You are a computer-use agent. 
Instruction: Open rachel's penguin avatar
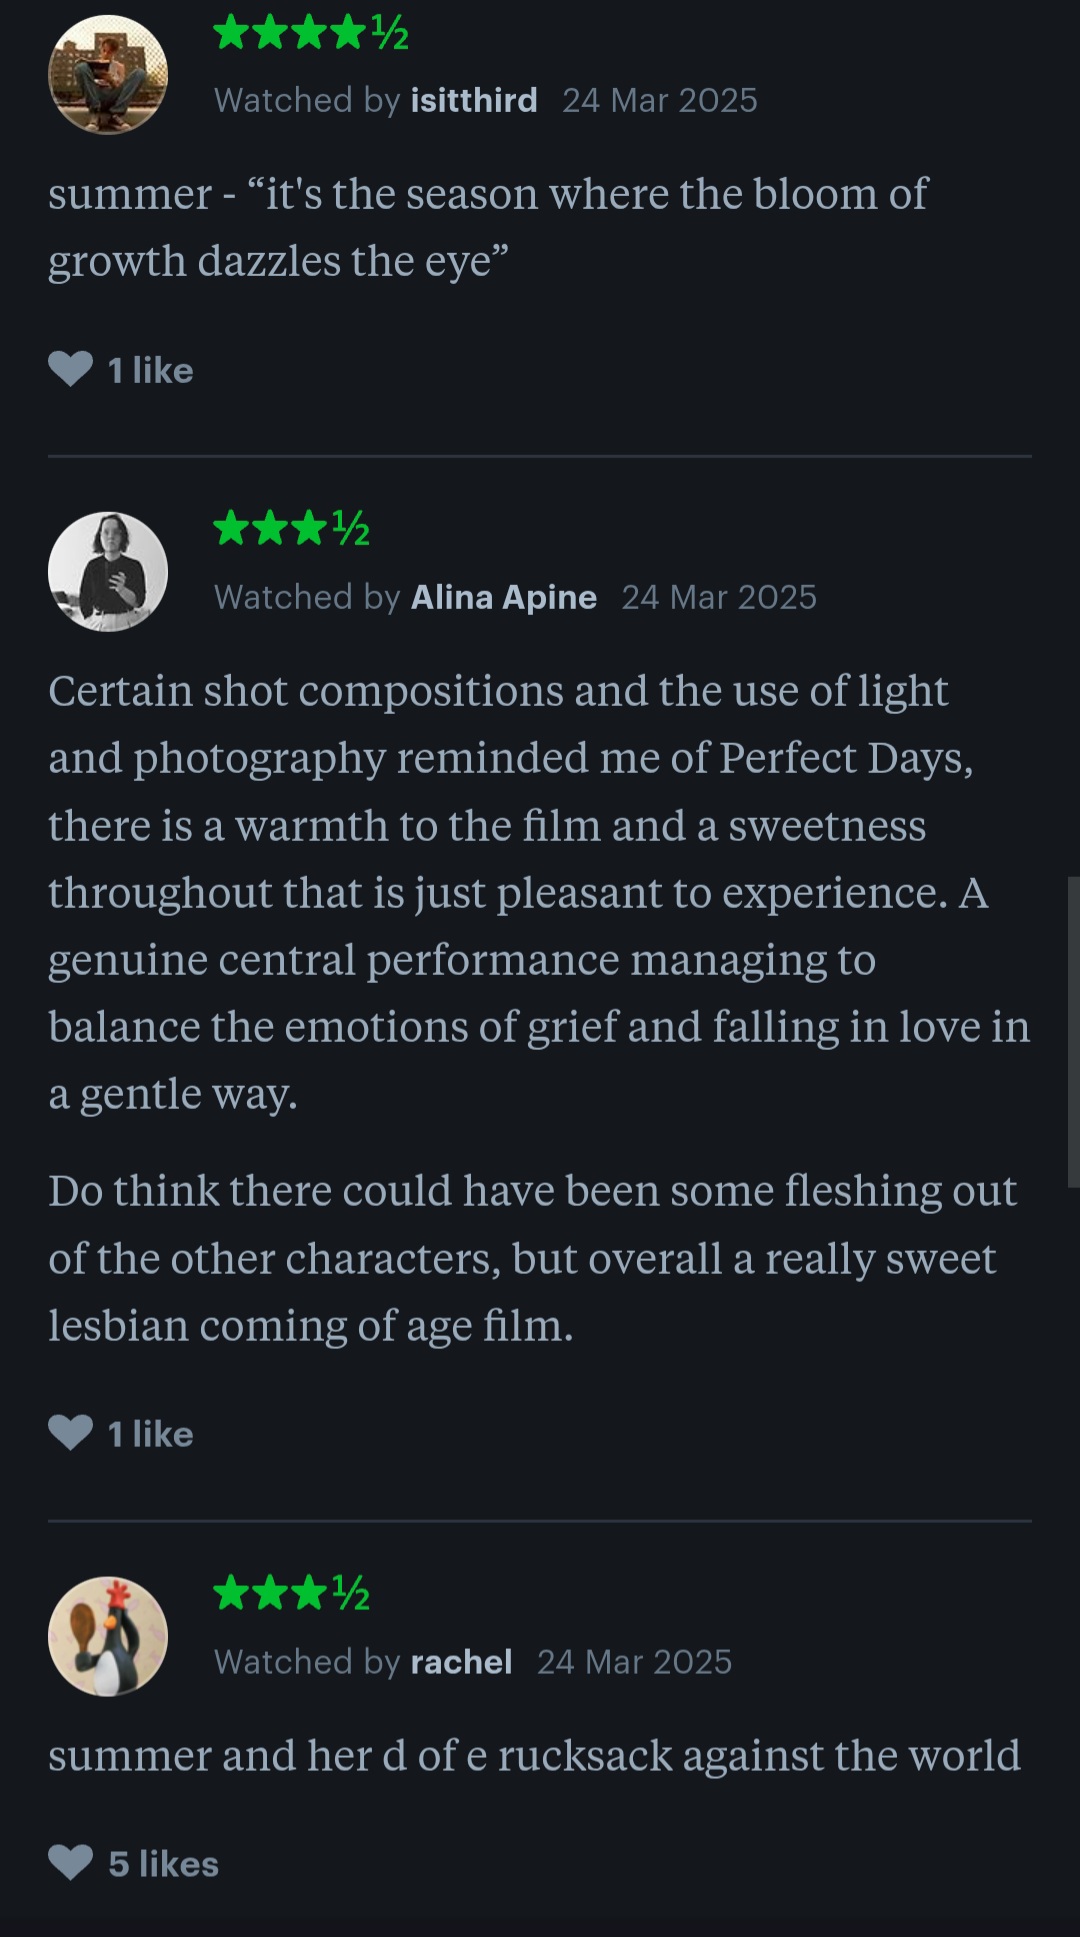point(108,1636)
